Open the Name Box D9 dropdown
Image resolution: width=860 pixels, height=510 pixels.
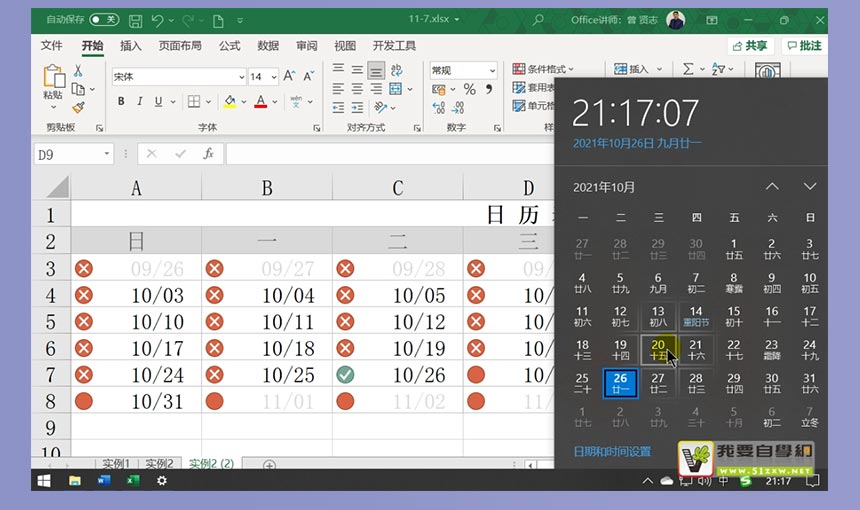[106, 154]
